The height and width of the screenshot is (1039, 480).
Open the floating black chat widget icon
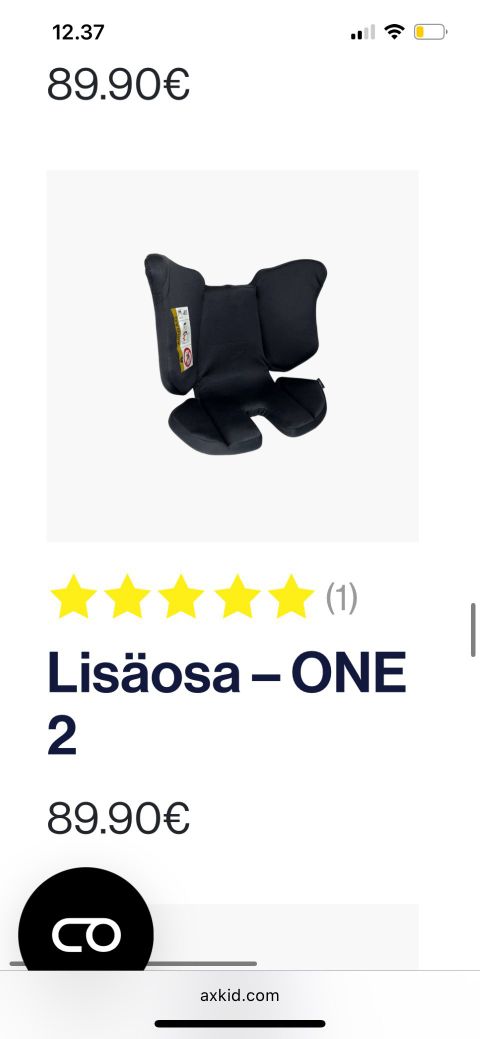[x=86, y=933]
